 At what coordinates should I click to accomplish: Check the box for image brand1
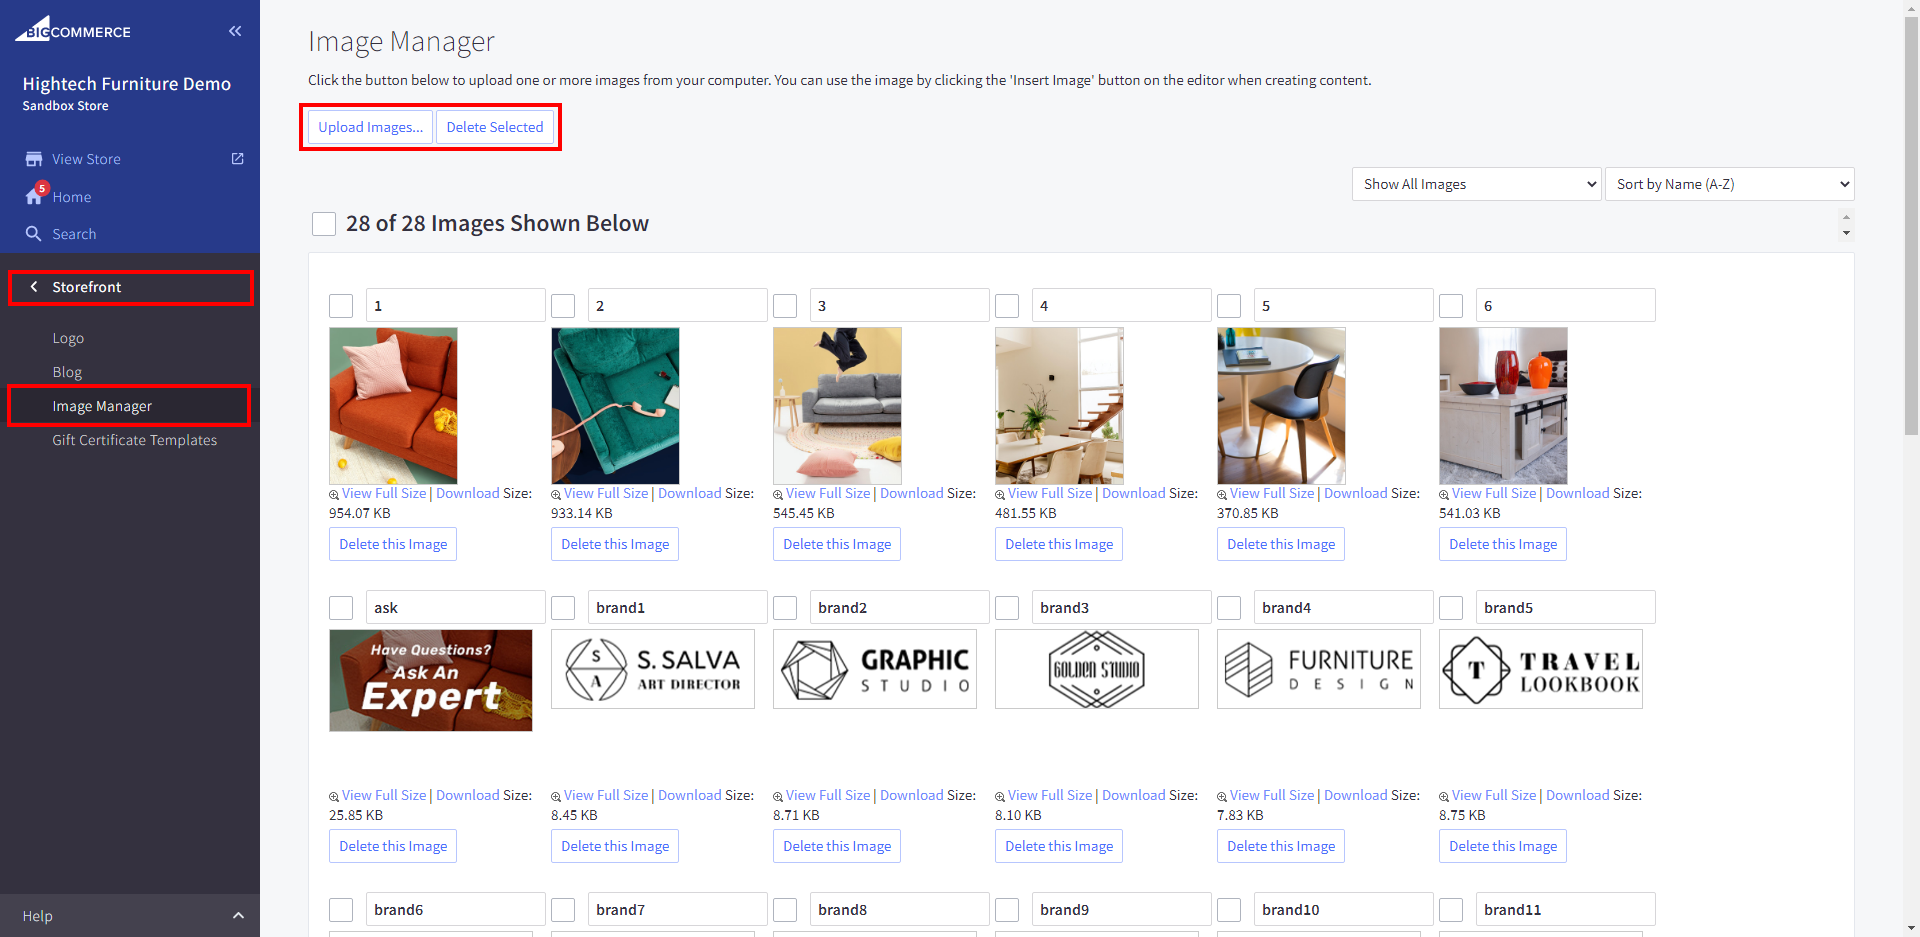563,608
